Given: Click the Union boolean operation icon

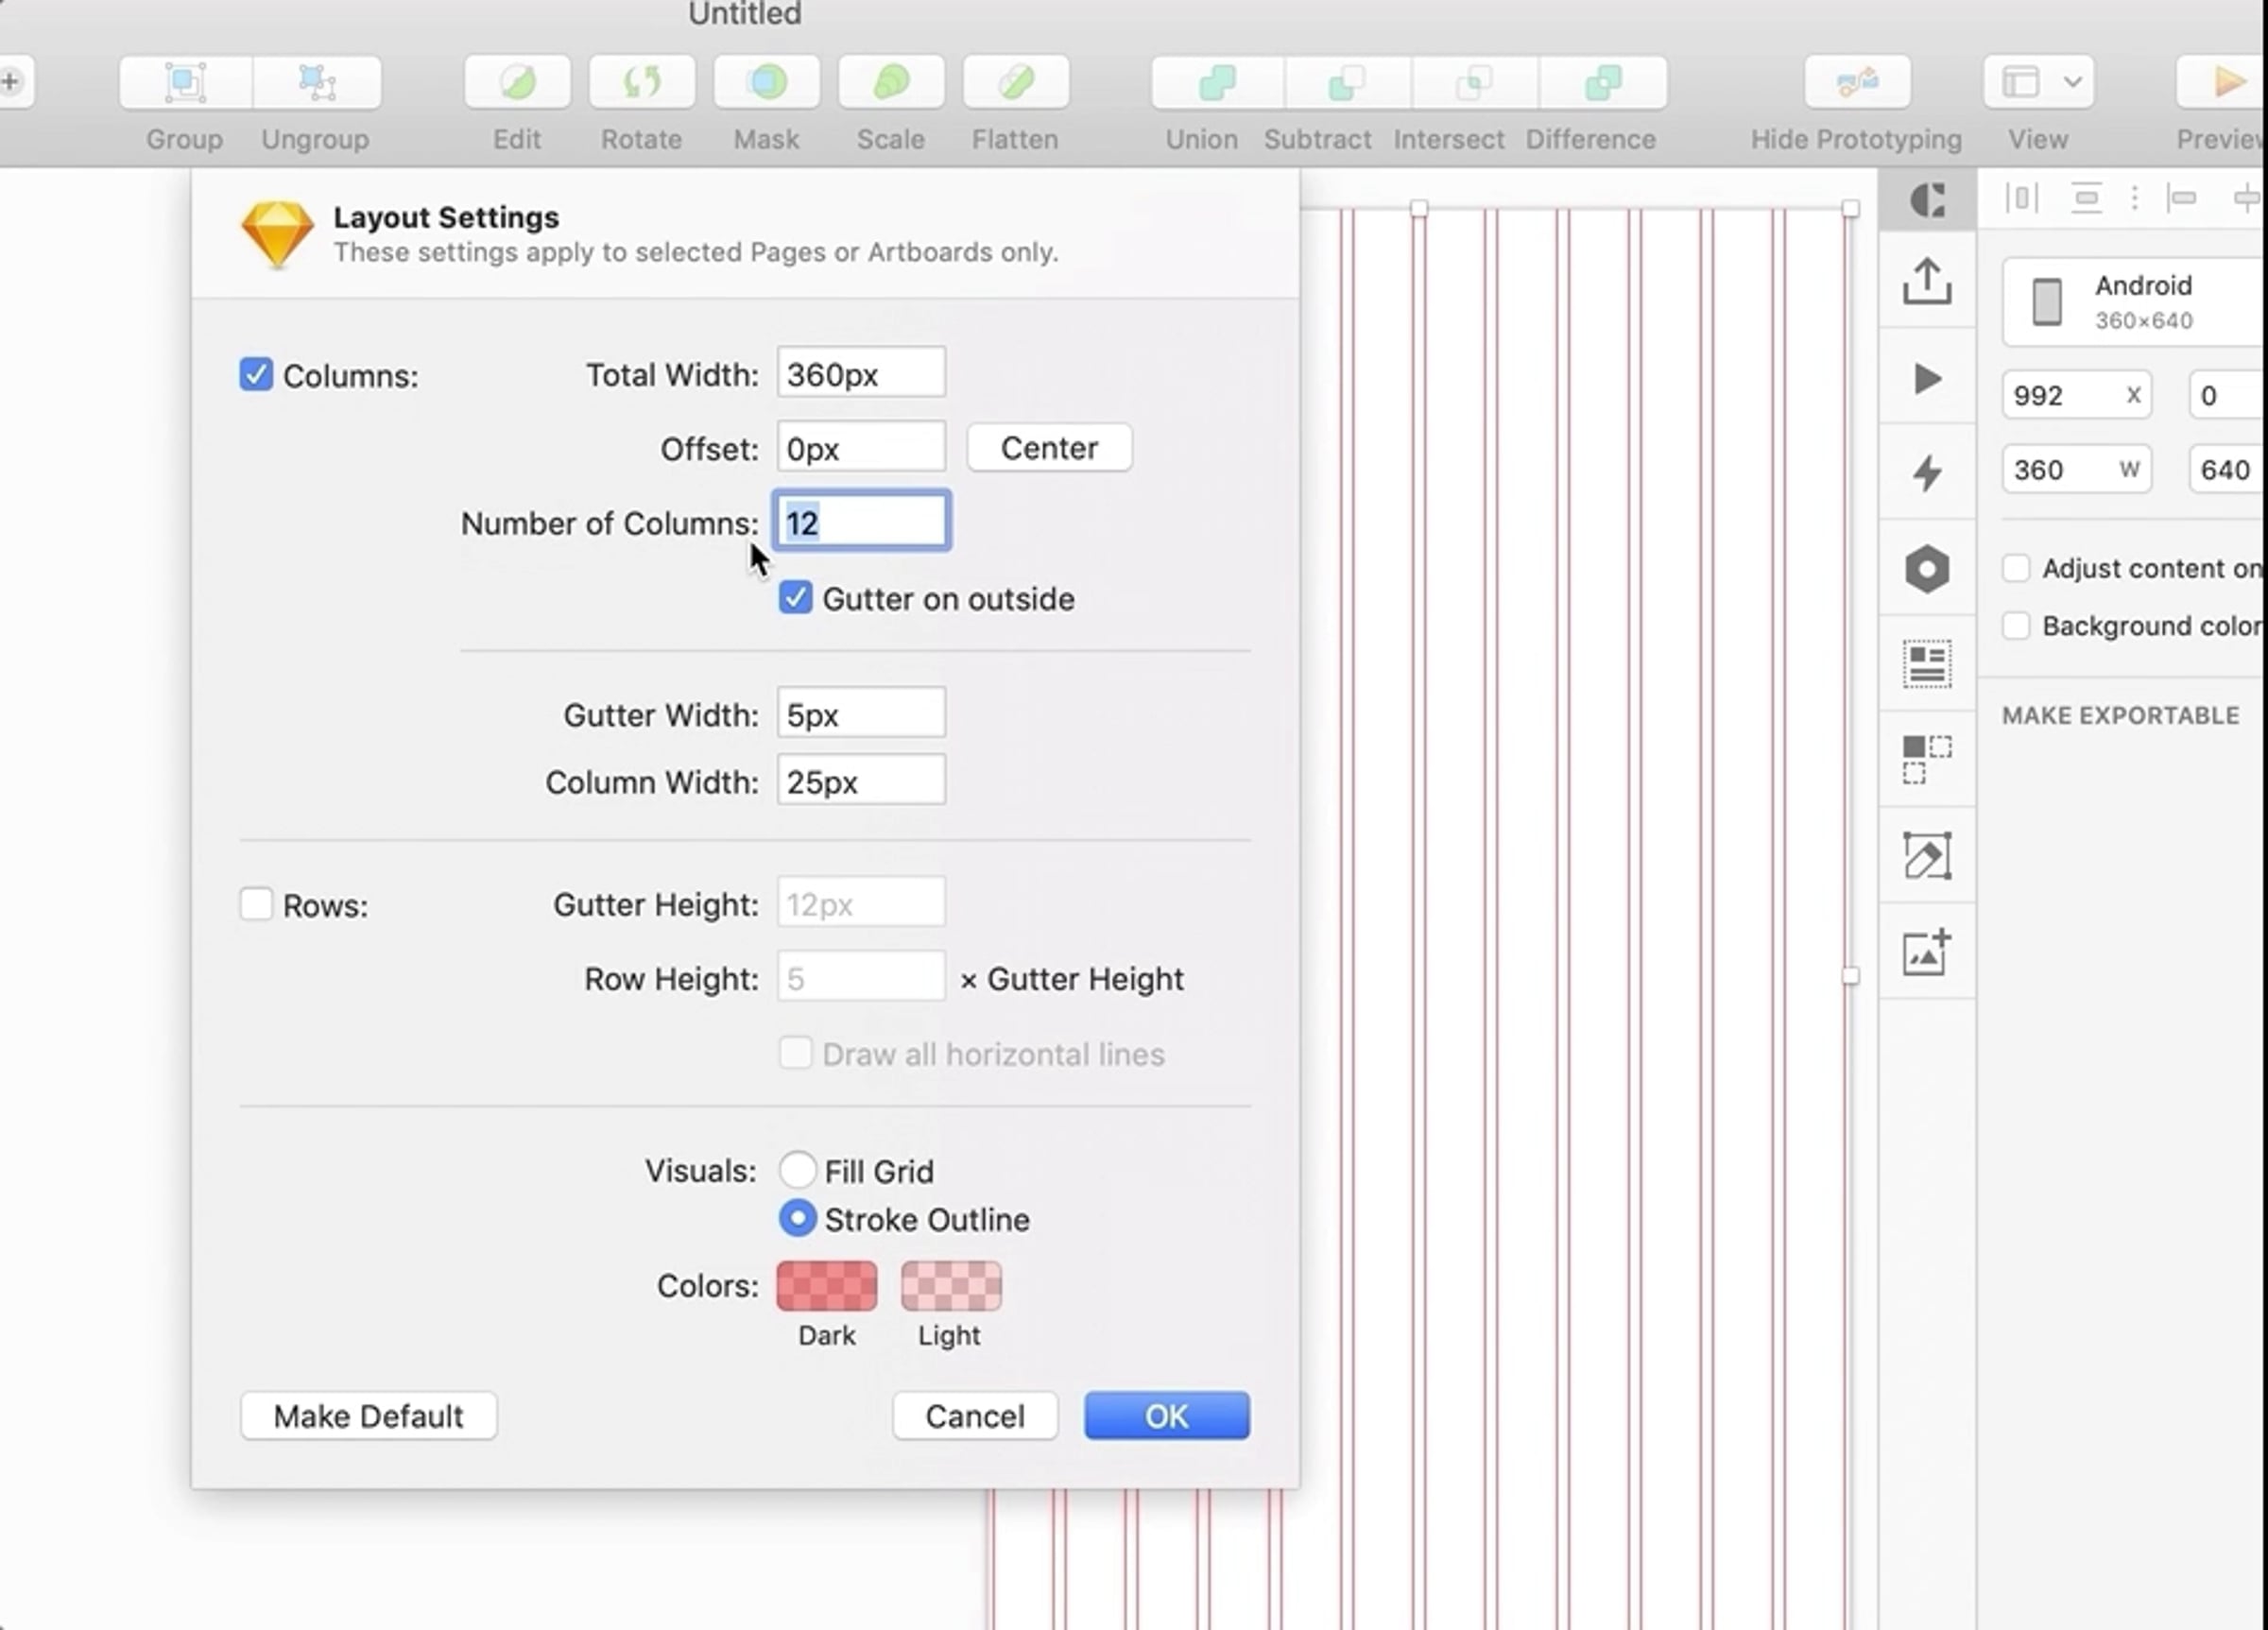Looking at the screenshot, I should coord(1216,83).
